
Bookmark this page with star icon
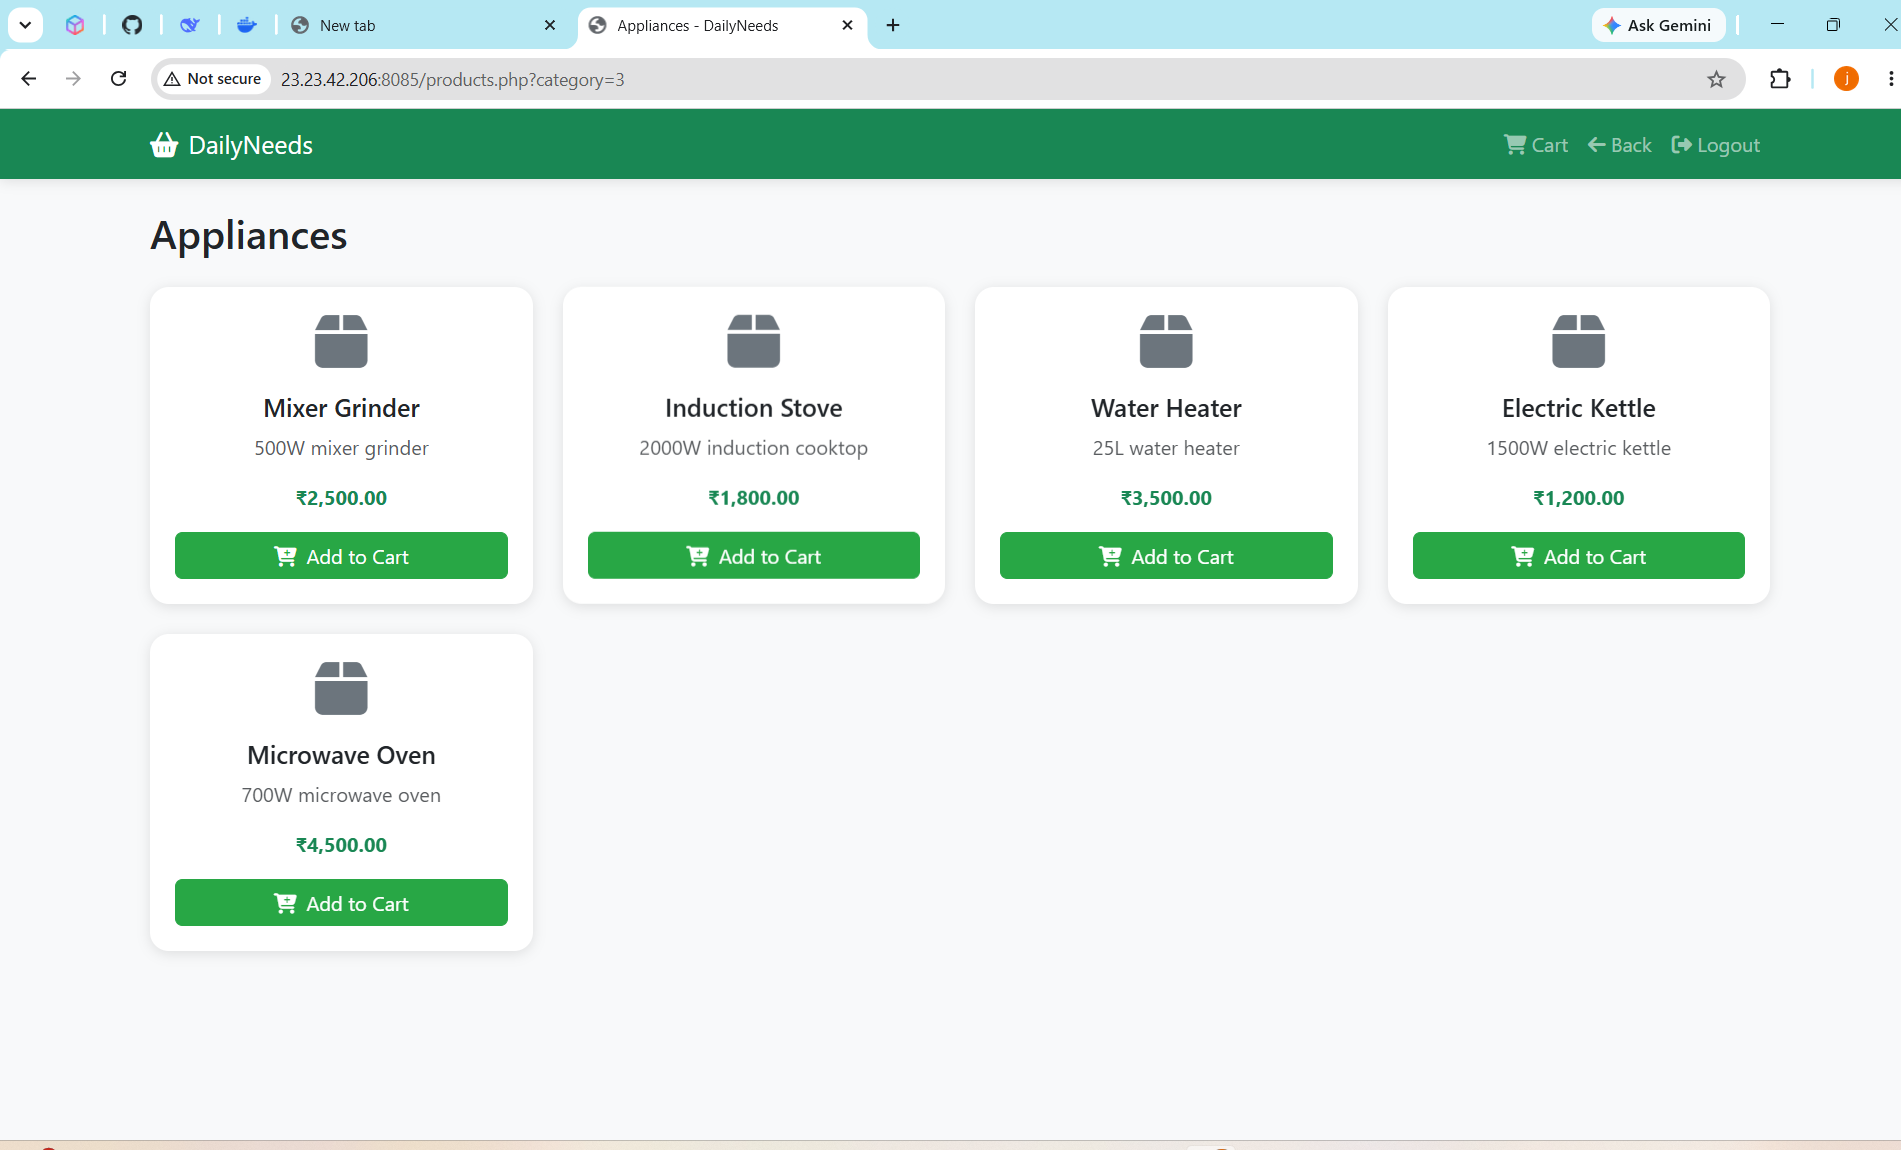[1716, 79]
